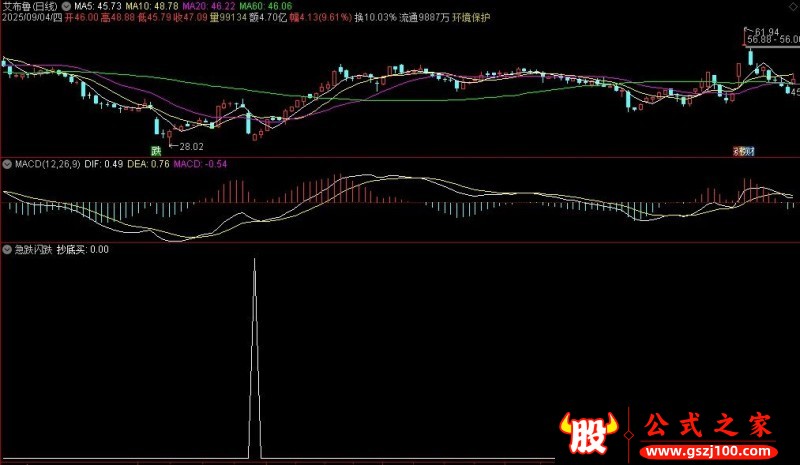Click the DIF: 0.49 value
The image size is (800, 465).
[104, 164]
